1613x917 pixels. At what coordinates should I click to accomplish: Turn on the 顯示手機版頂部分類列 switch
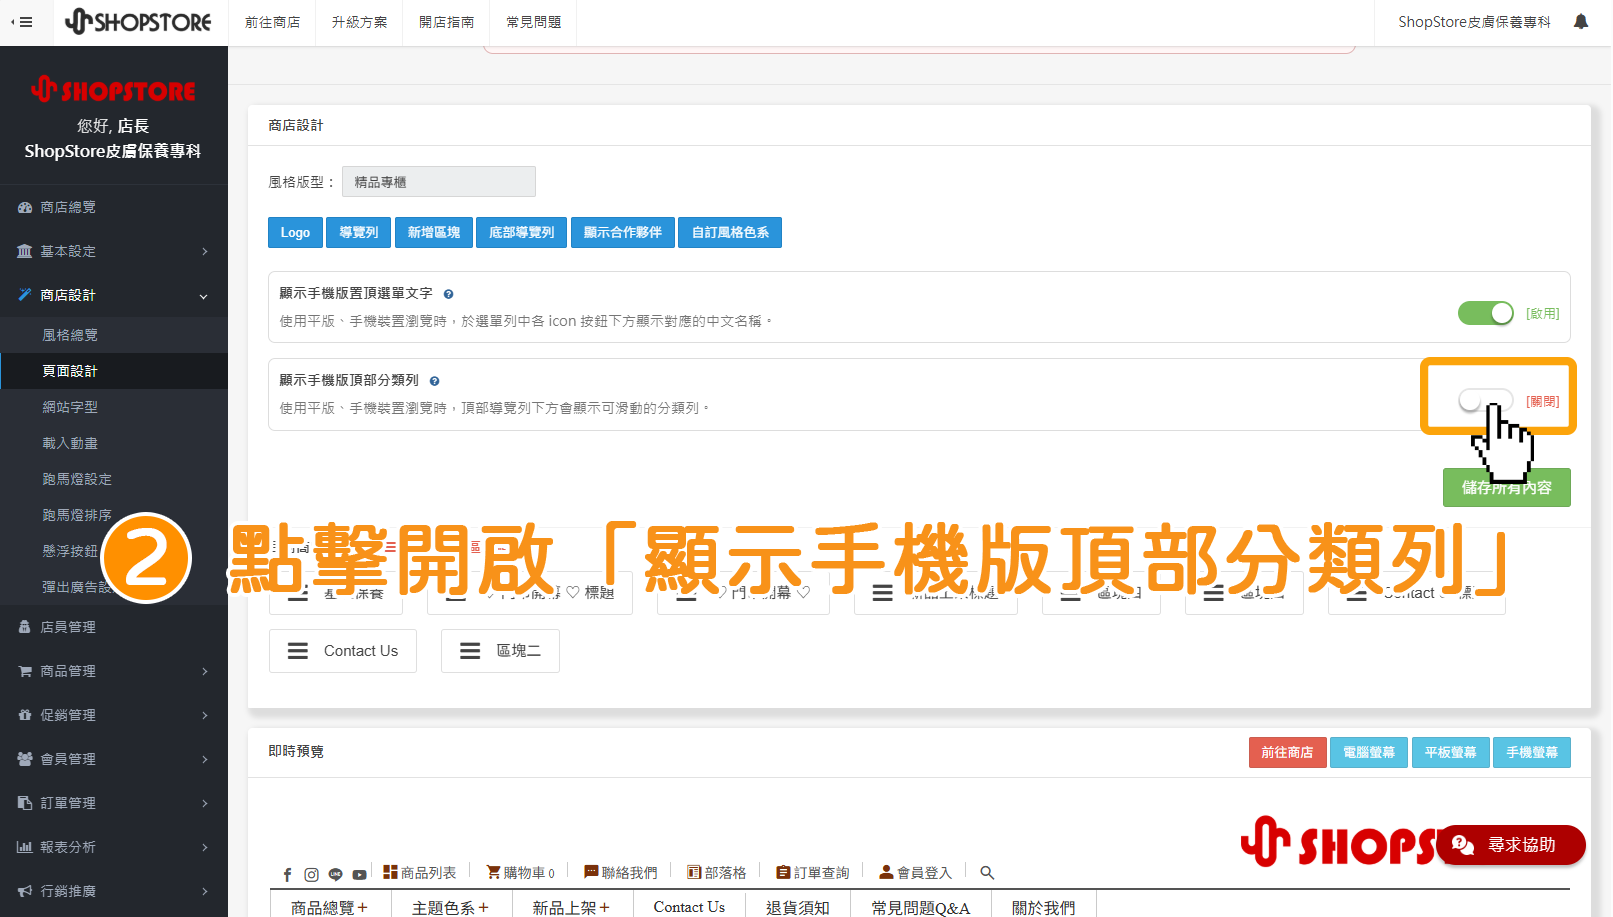[x=1486, y=401]
